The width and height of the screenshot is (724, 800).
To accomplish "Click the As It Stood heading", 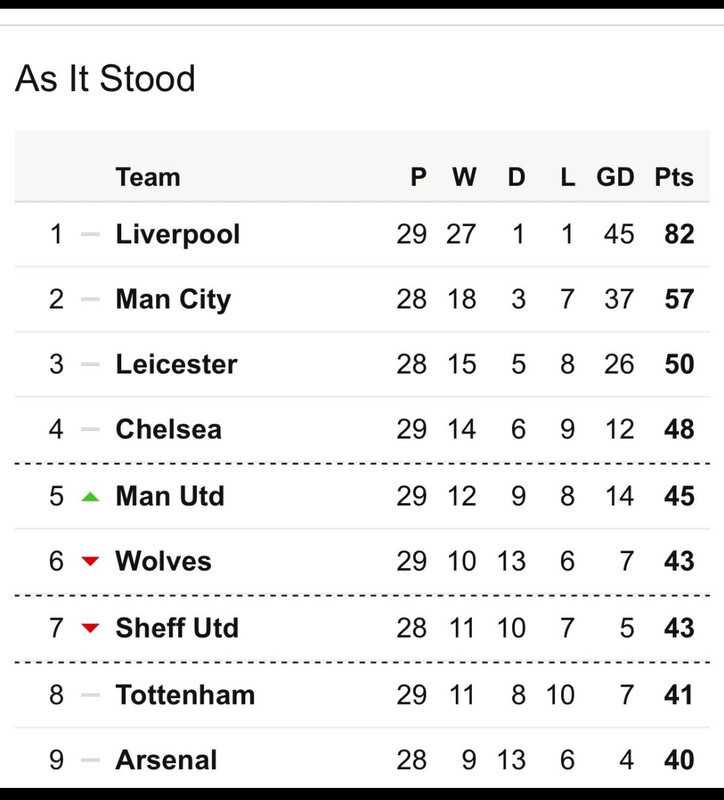I will click(x=105, y=79).
